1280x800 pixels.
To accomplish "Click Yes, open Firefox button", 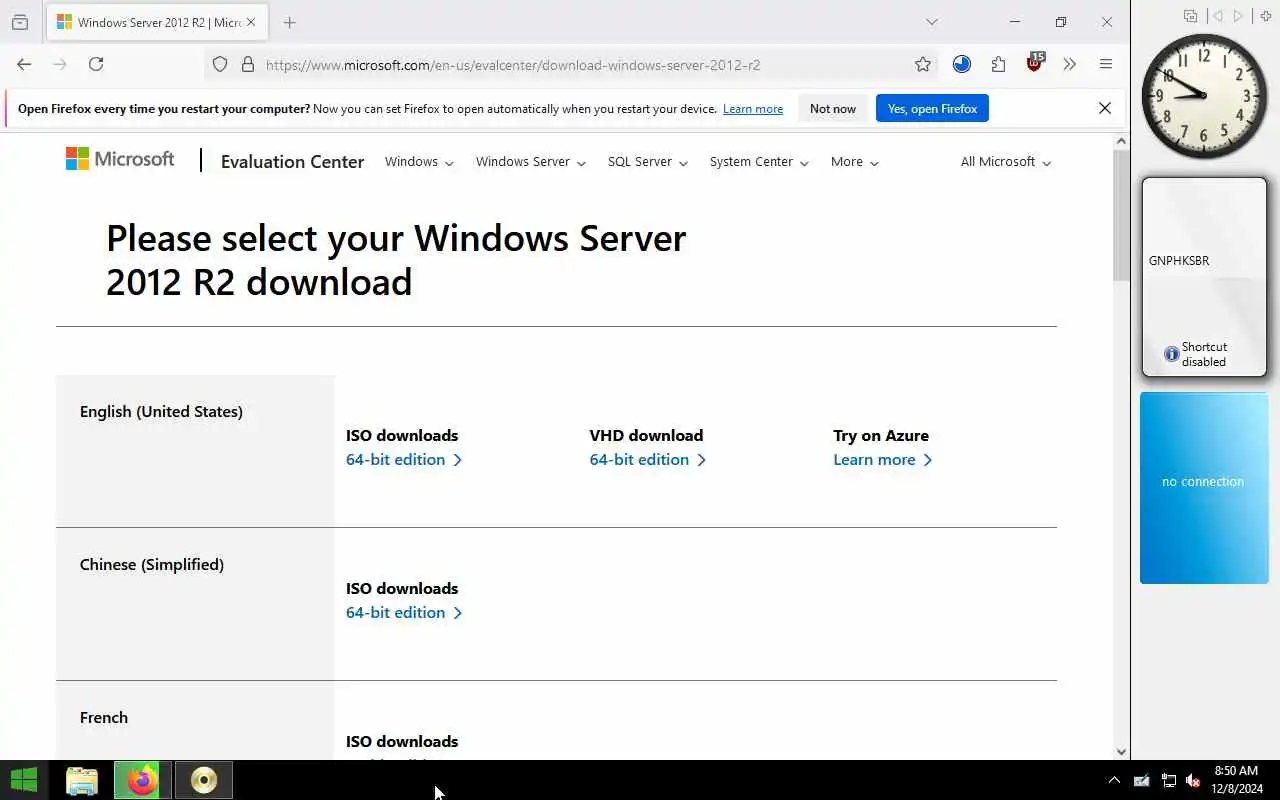I will pos(932,108).
